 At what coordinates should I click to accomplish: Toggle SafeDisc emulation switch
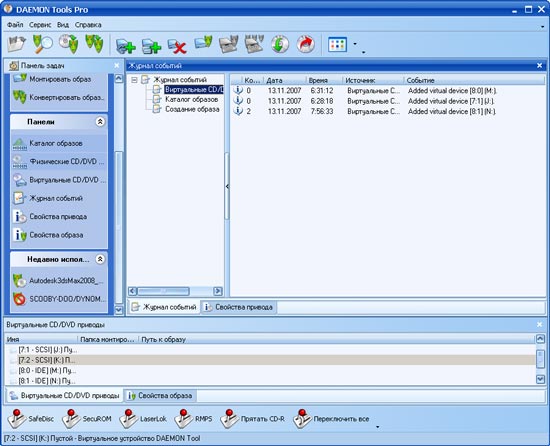point(31,419)
